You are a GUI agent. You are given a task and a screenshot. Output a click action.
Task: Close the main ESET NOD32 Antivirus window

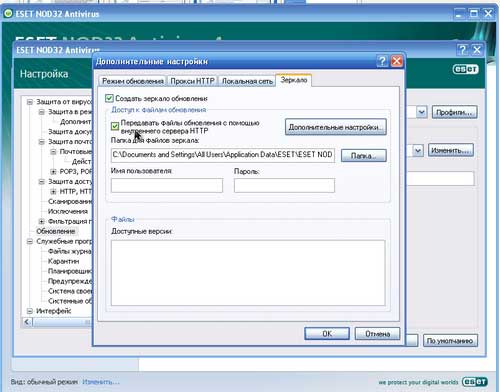pos(488,14)
